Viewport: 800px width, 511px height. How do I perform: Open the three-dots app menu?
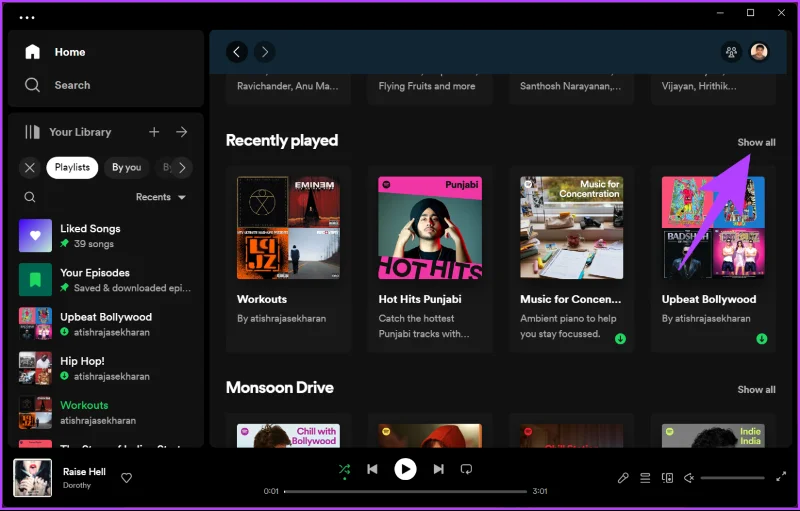[x=27, y=17]
